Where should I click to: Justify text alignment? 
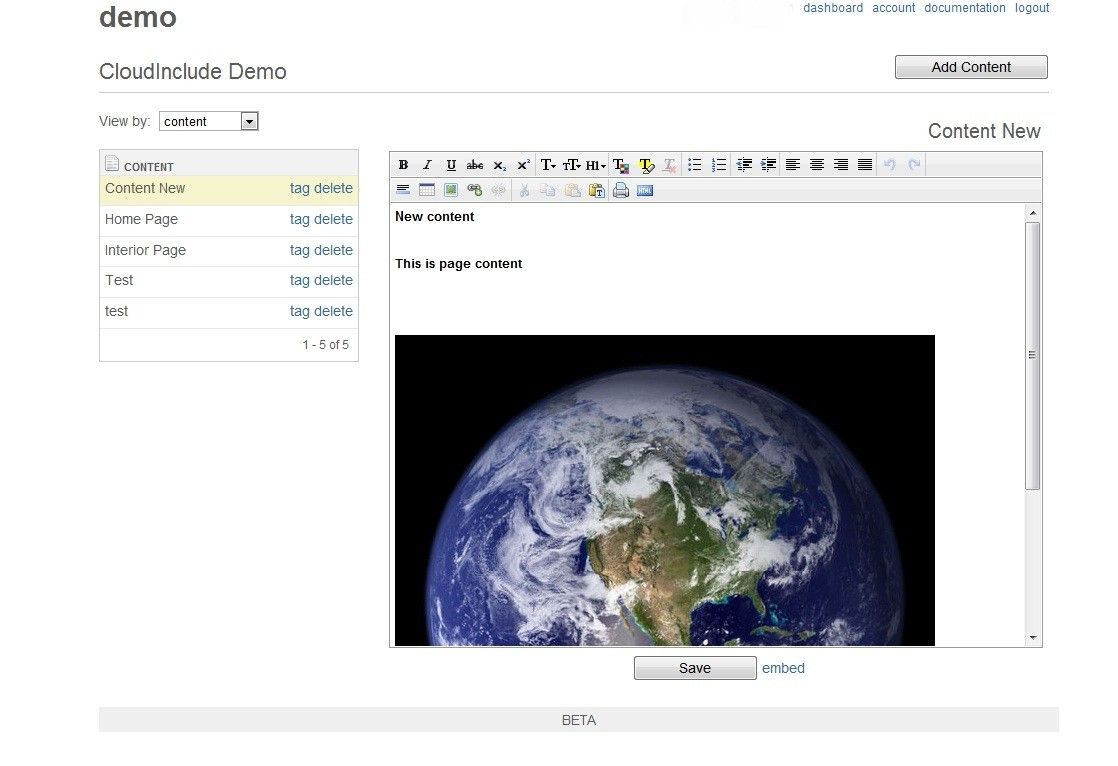865,165
